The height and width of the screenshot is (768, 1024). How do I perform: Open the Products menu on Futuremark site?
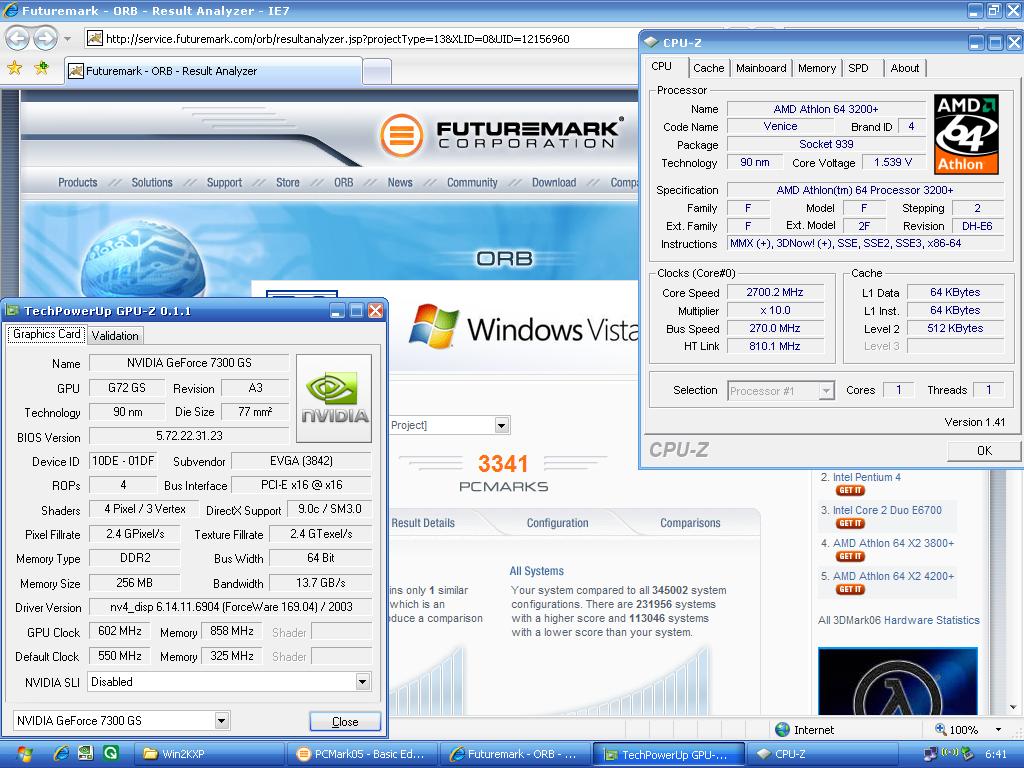point(78,182)
